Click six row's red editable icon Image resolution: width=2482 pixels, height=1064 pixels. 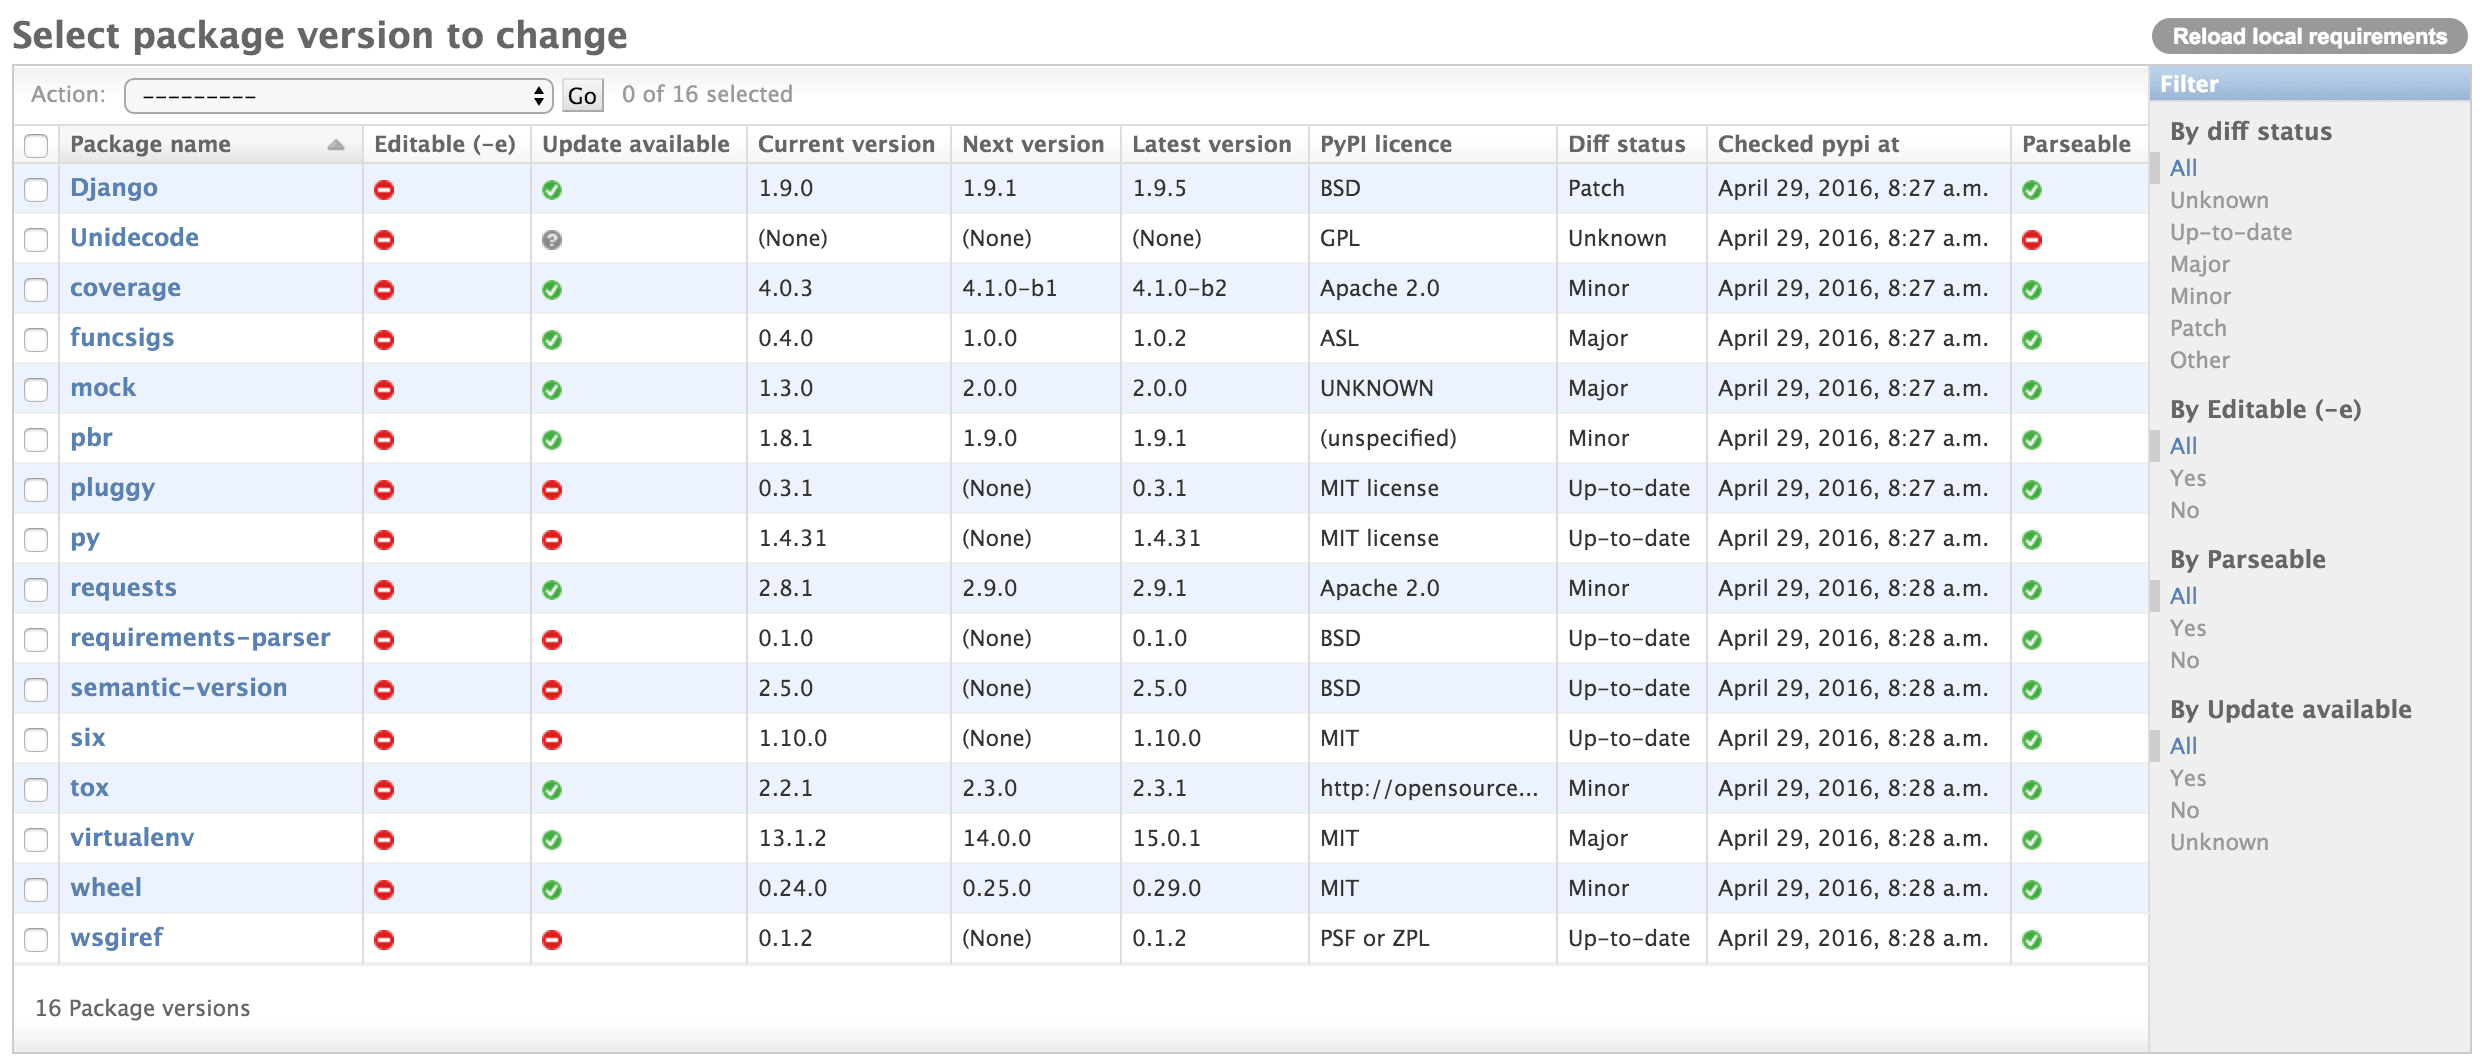(384, 740)
